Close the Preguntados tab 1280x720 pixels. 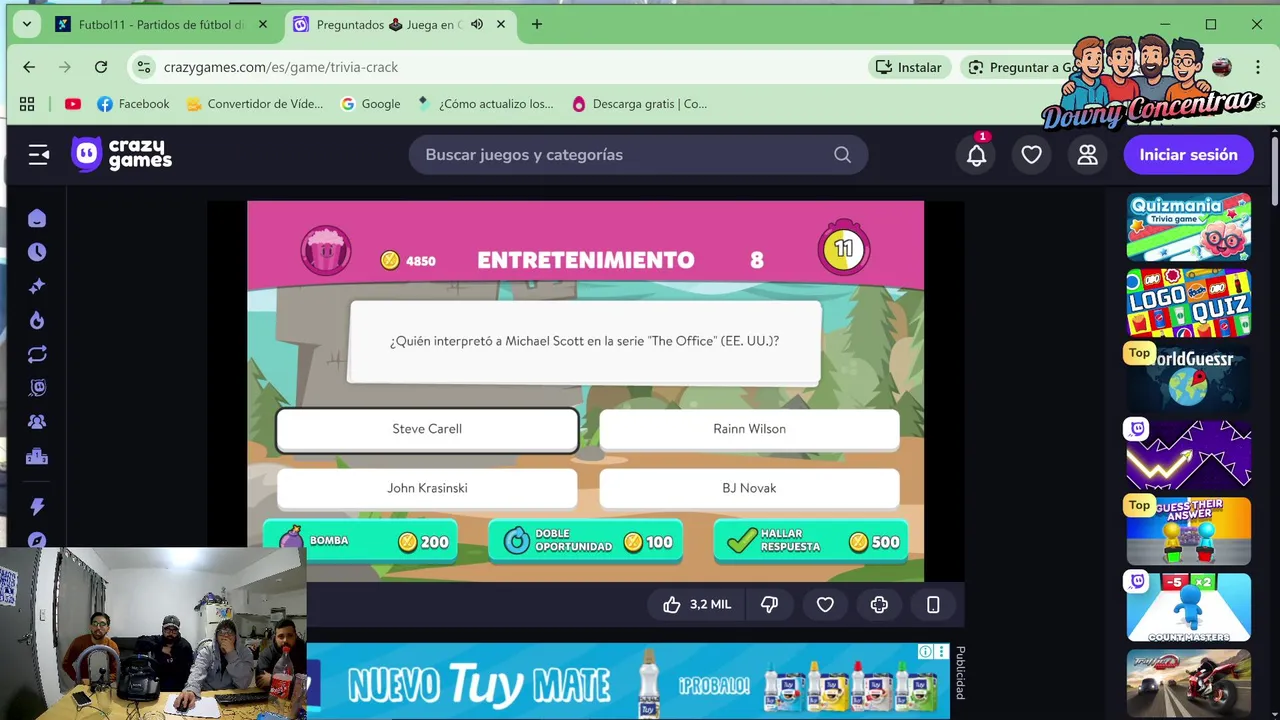[501, 25]
